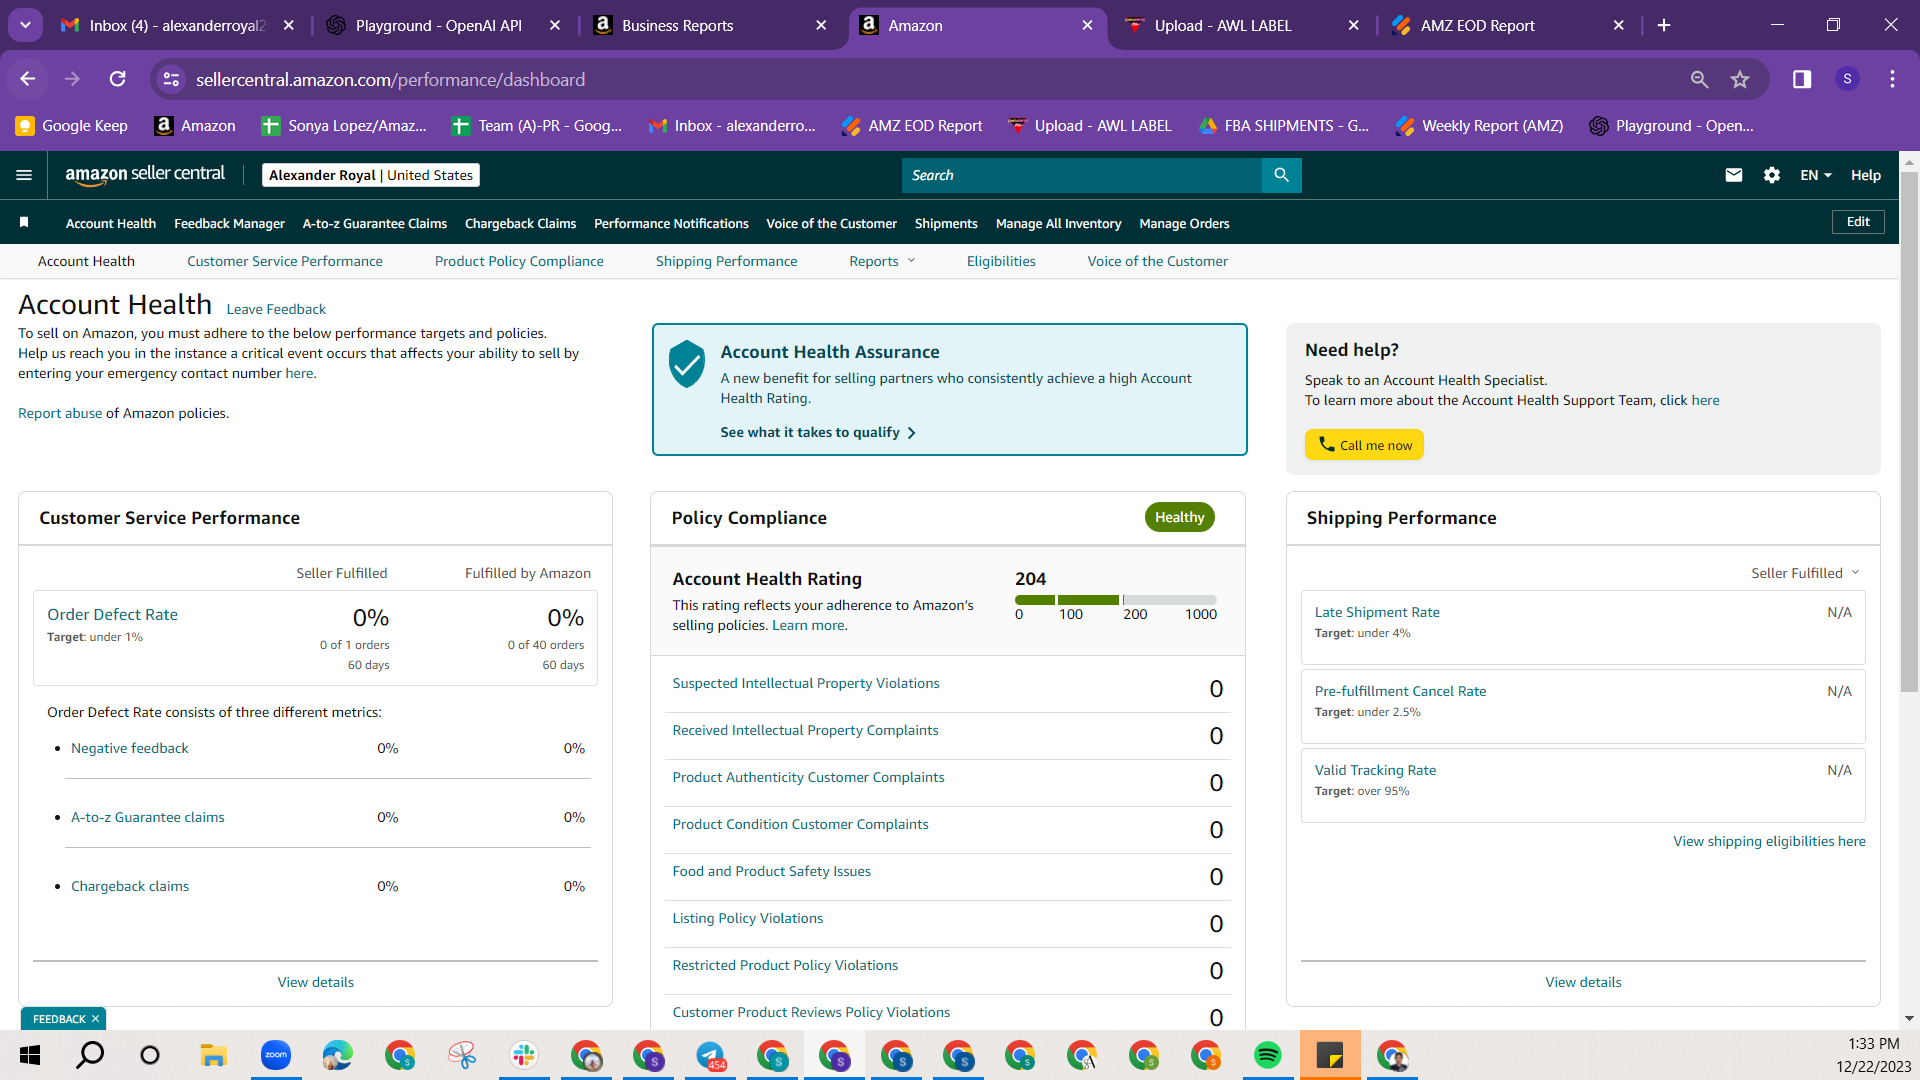1920x1080 pixels.
Task: View site information icon in the address bar
Action: (x=172, y=79)
